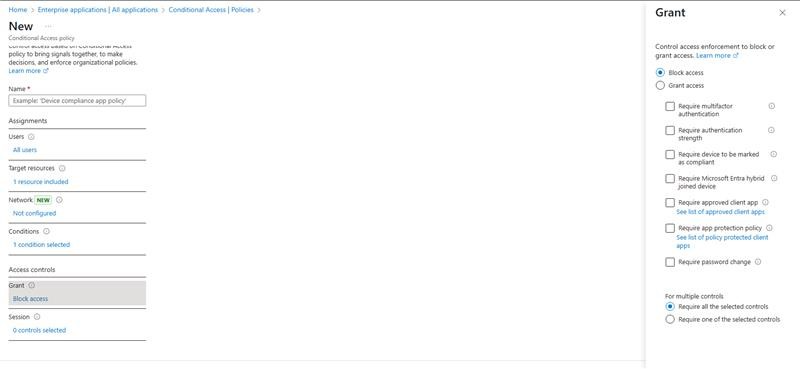The width and height of the screenshot is (800, 369).
Task: Open Conditional Access | Policies breadcrumb
Action: click(211, 10)
